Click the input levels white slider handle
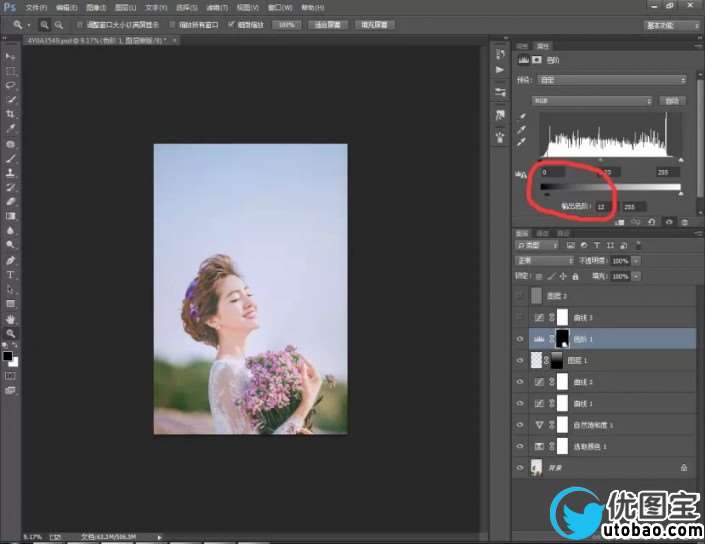Image resolution: width=705 pixels, height=544 pixels. 681,160
